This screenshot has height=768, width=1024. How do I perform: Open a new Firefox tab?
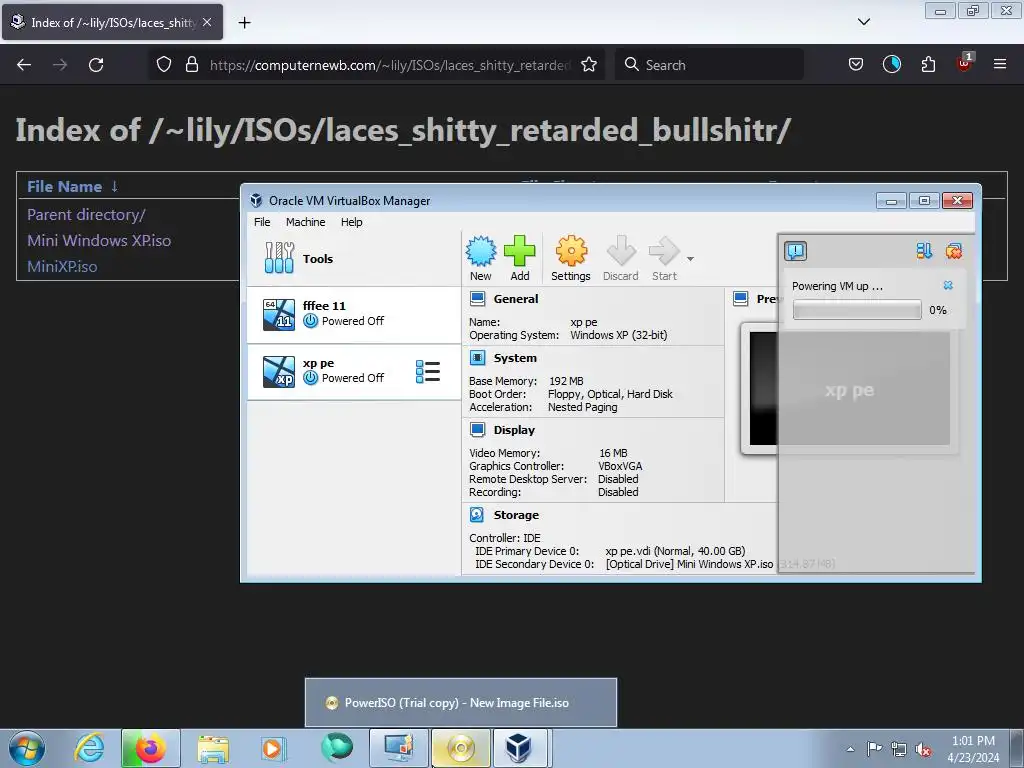click(244, 23)
